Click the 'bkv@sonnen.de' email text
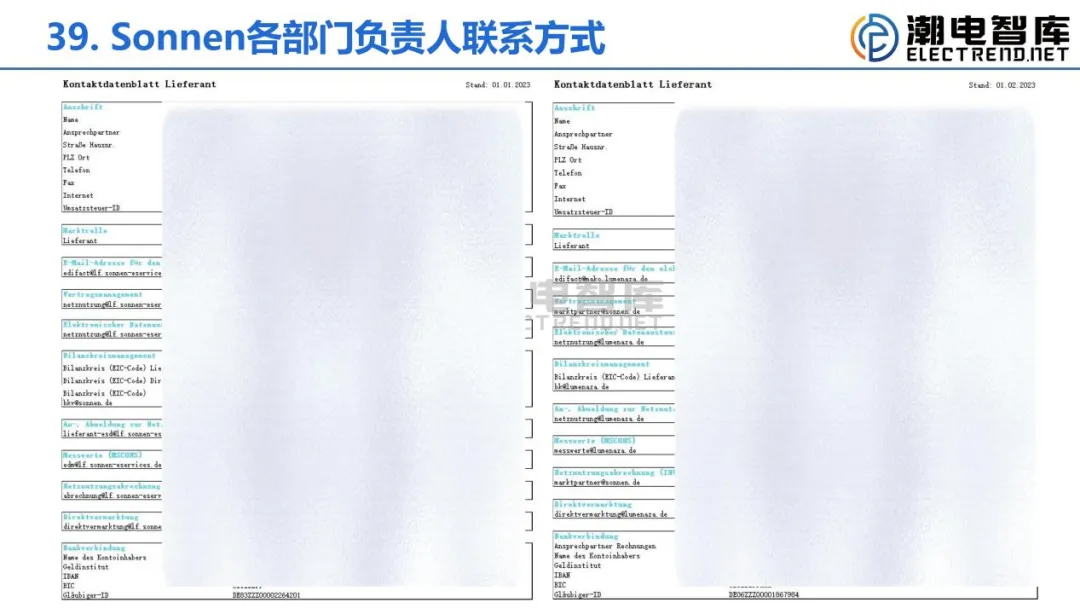The image size is (1080, 608). pyautogui.click(x=87, y=403)
